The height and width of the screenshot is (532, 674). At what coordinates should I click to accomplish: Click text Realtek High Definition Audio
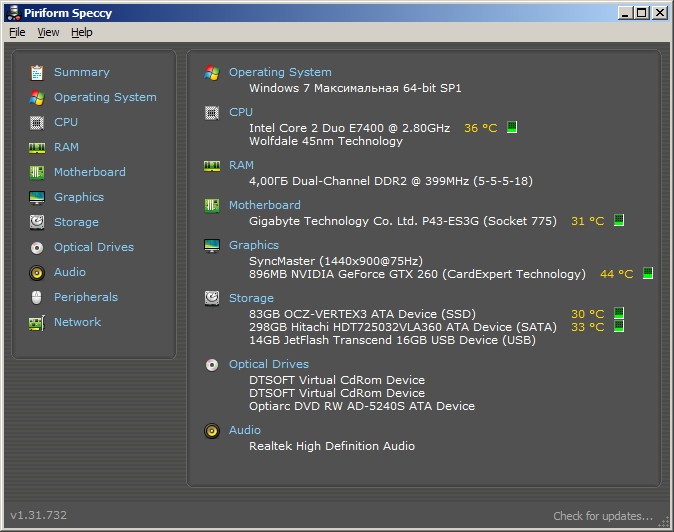[332, 446]
